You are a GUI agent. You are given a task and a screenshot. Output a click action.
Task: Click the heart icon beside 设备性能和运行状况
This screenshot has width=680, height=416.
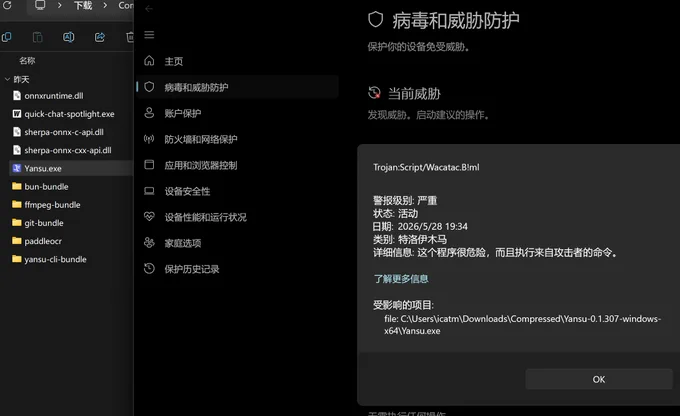pyautogui.click(x=149, y=216)
